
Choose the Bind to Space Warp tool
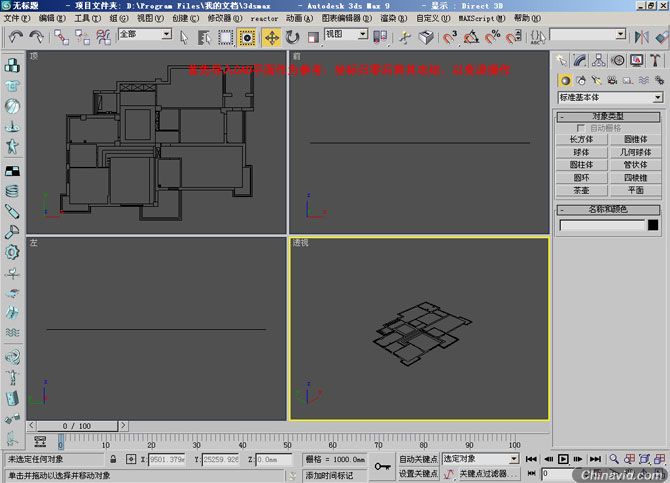pos(103,37)
